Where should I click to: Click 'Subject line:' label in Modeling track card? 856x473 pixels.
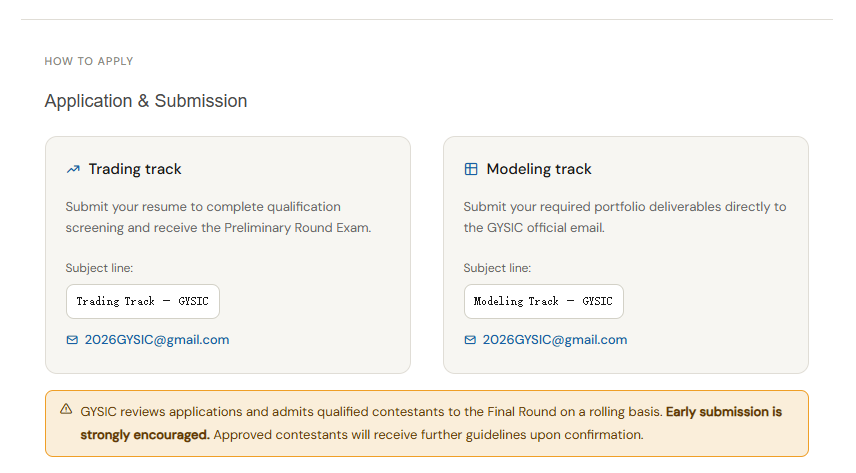pos(497,268)
